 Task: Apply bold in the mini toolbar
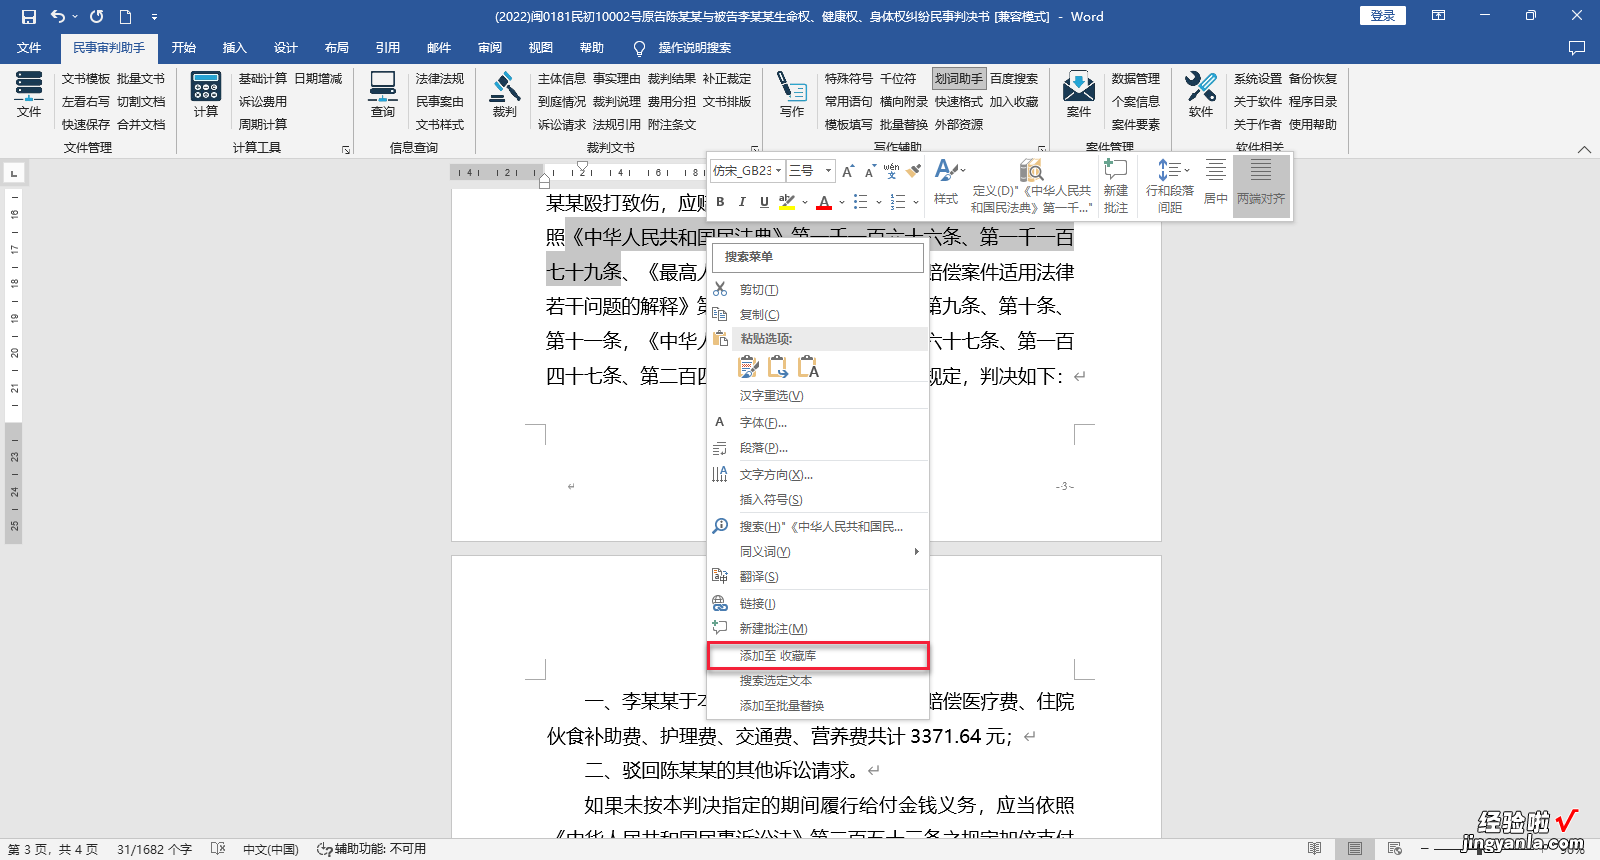tap(720, 202)
